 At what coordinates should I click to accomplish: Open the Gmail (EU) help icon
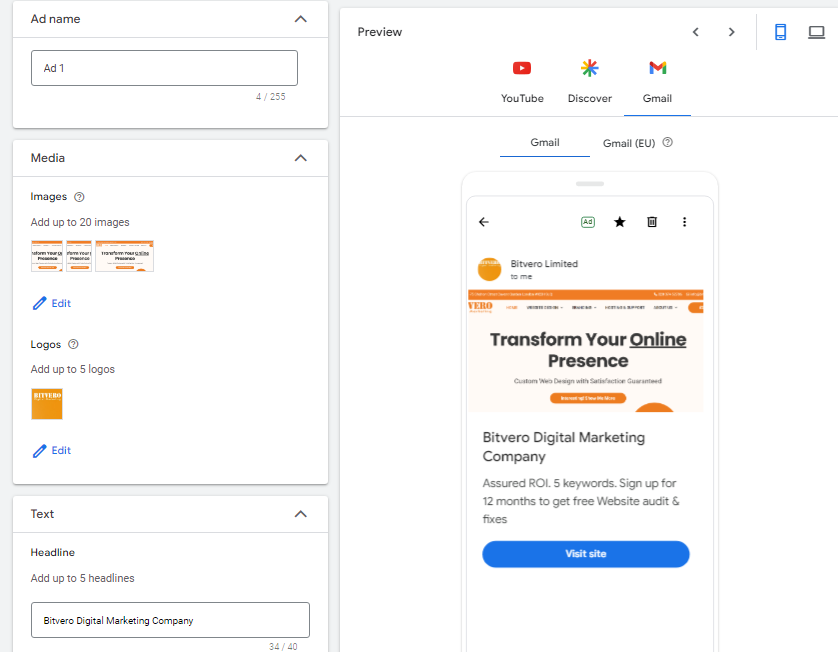coord(668,142)
